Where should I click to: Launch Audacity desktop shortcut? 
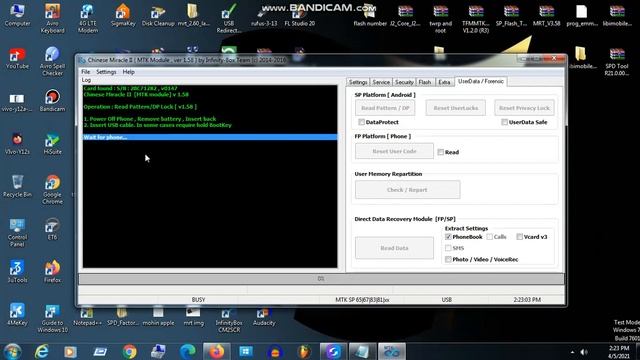click(264, 317)
